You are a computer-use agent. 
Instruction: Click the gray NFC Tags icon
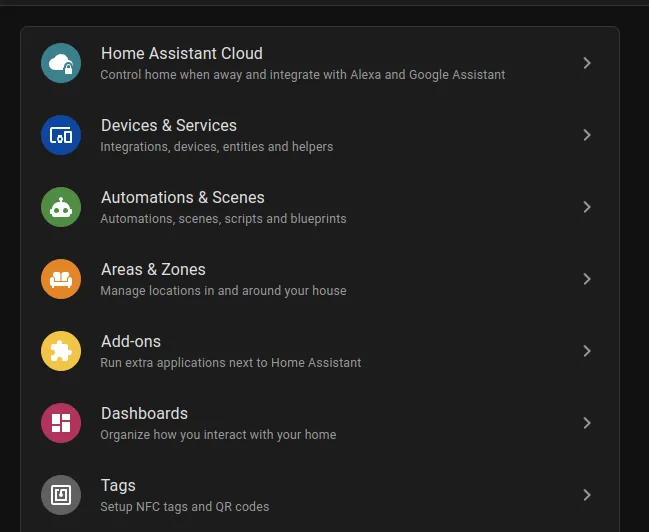coord(61,495)
